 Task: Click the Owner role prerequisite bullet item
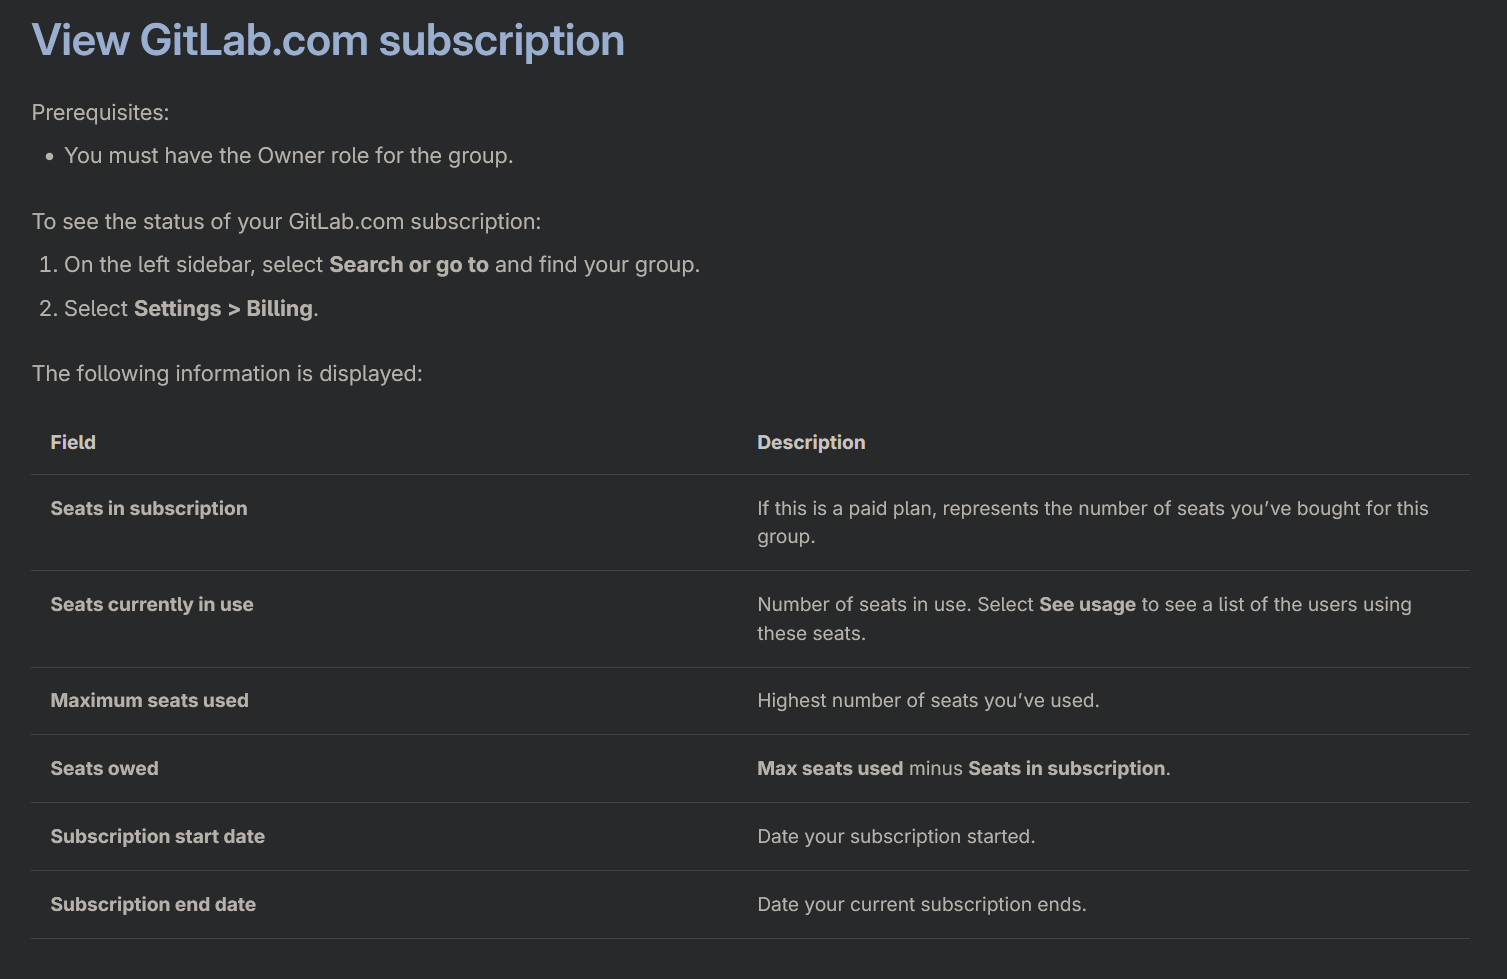point(288,156)
